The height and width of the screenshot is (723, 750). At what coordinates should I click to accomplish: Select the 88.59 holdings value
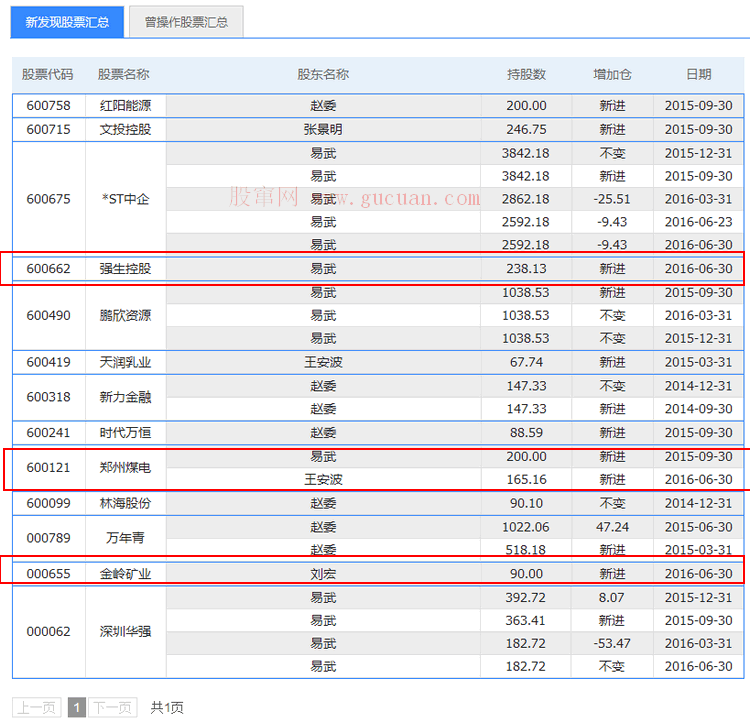coord(526,433)
